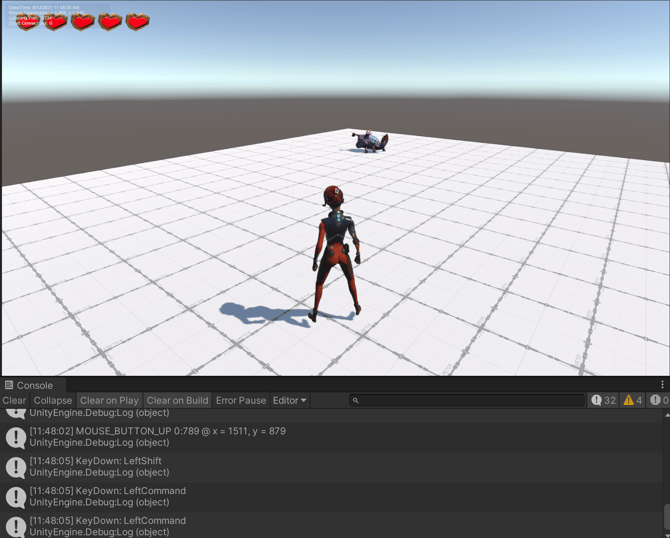Viewport: 670px width, 538px height.
Task: Toggle warning filter showing 4
Action: tap(633, 400)
